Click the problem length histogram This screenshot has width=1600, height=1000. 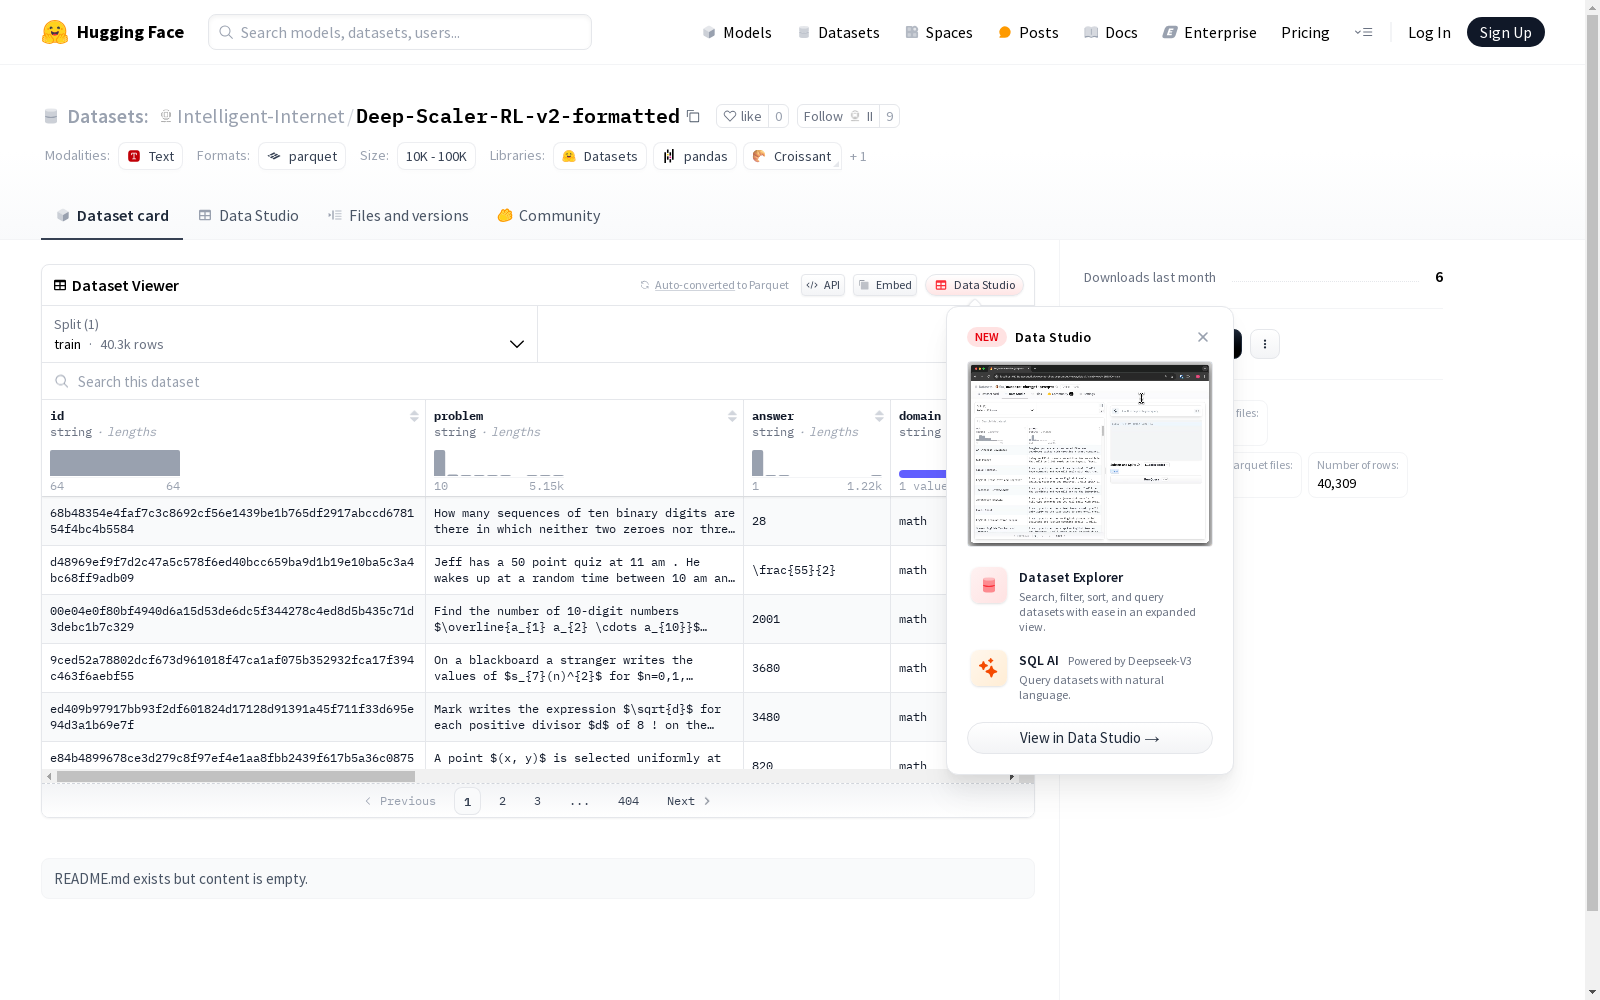click(x=499, y=463)
